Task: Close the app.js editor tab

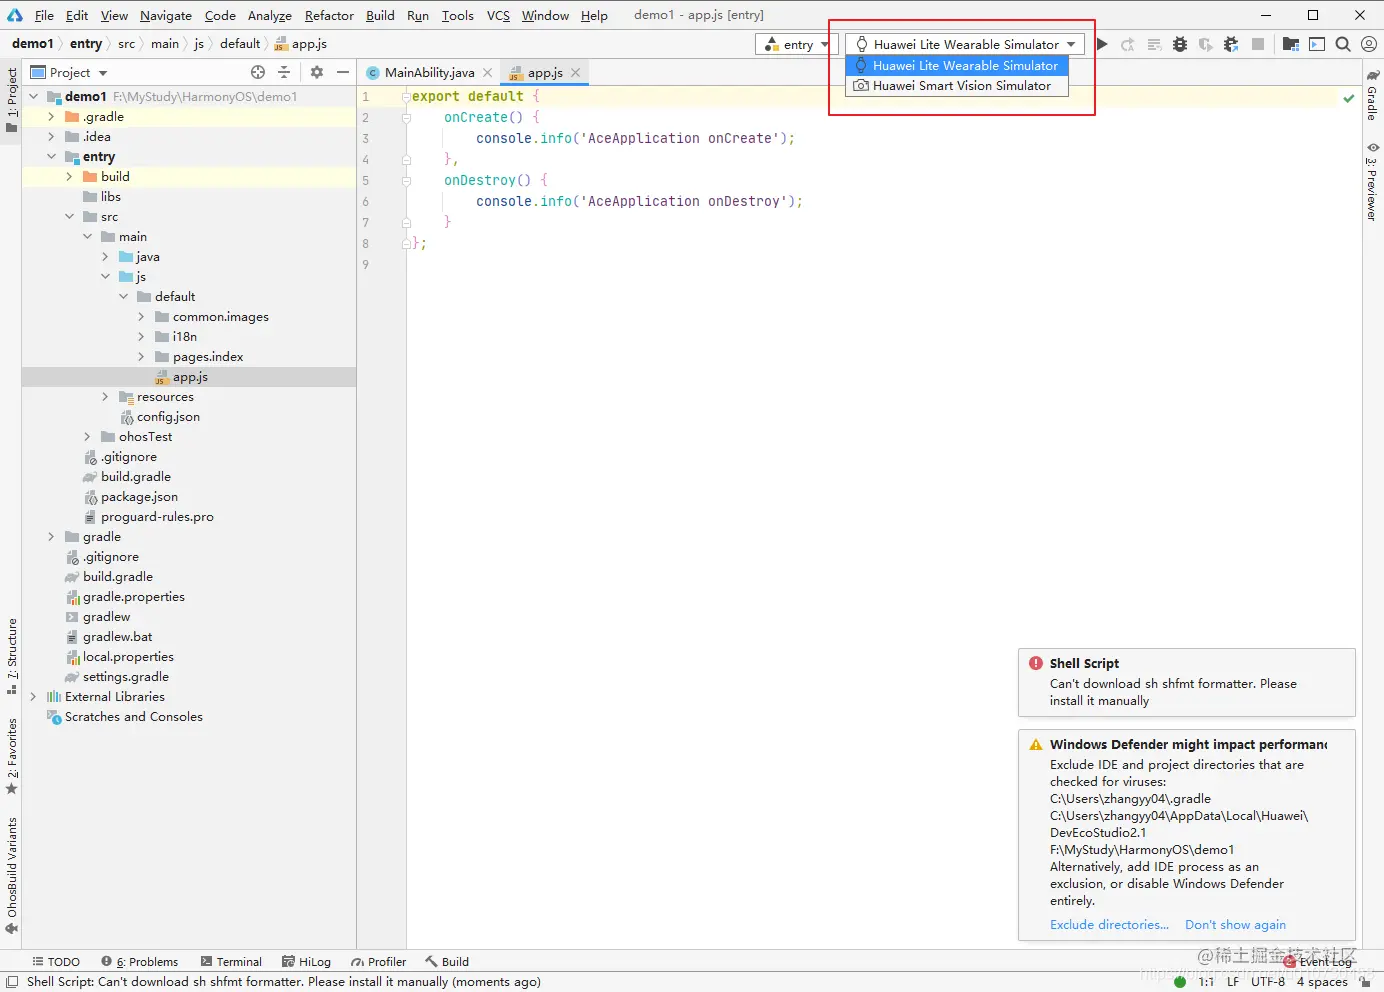Action: click(576, 73)
